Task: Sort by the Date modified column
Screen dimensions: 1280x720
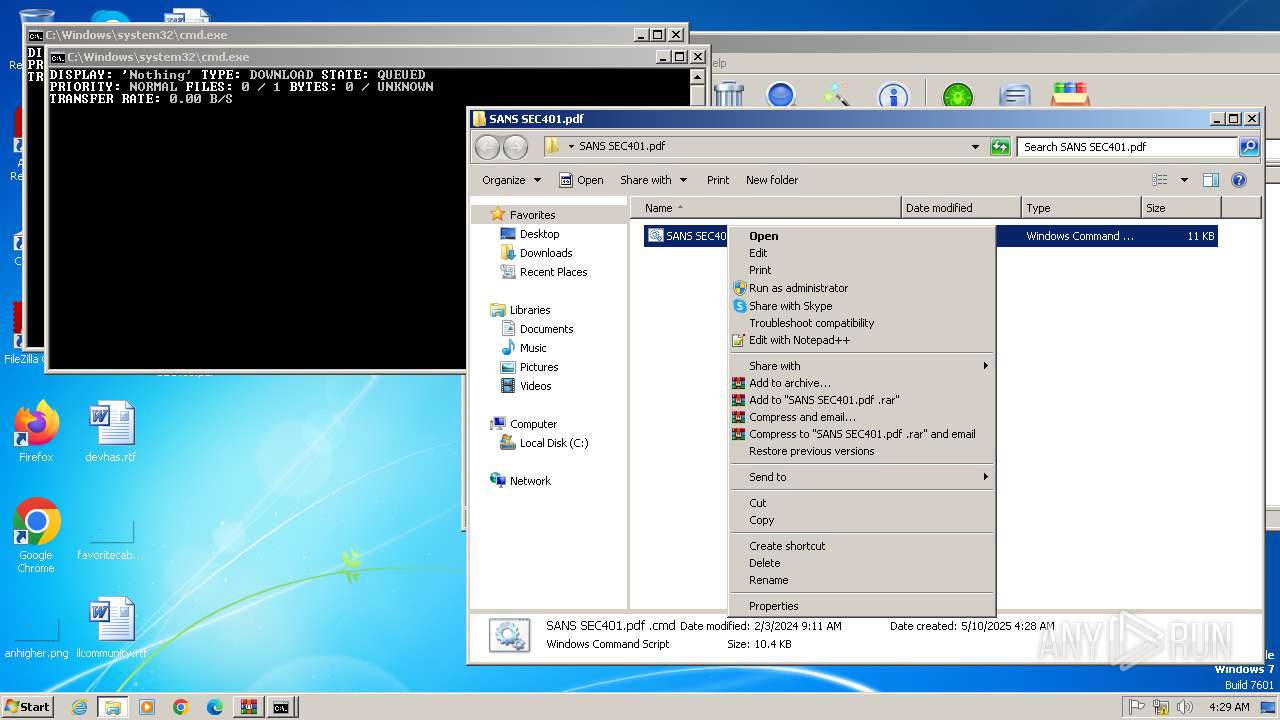Action: (x=961, y=208)
